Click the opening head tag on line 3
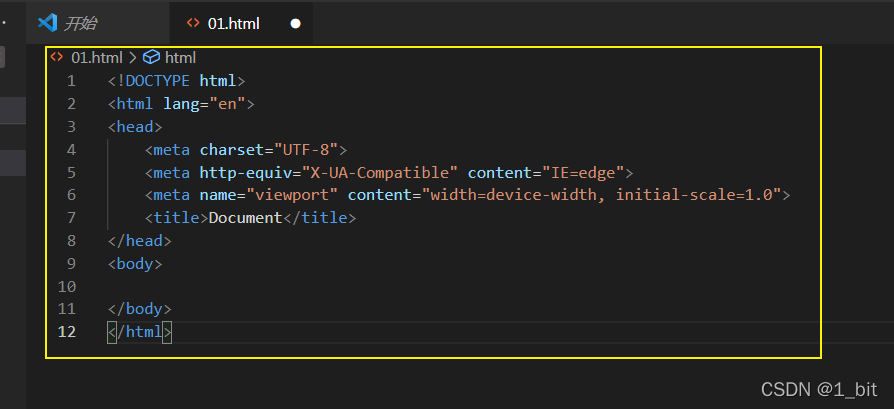Viewport: 894px width, 409px height. tap(135, 127)
